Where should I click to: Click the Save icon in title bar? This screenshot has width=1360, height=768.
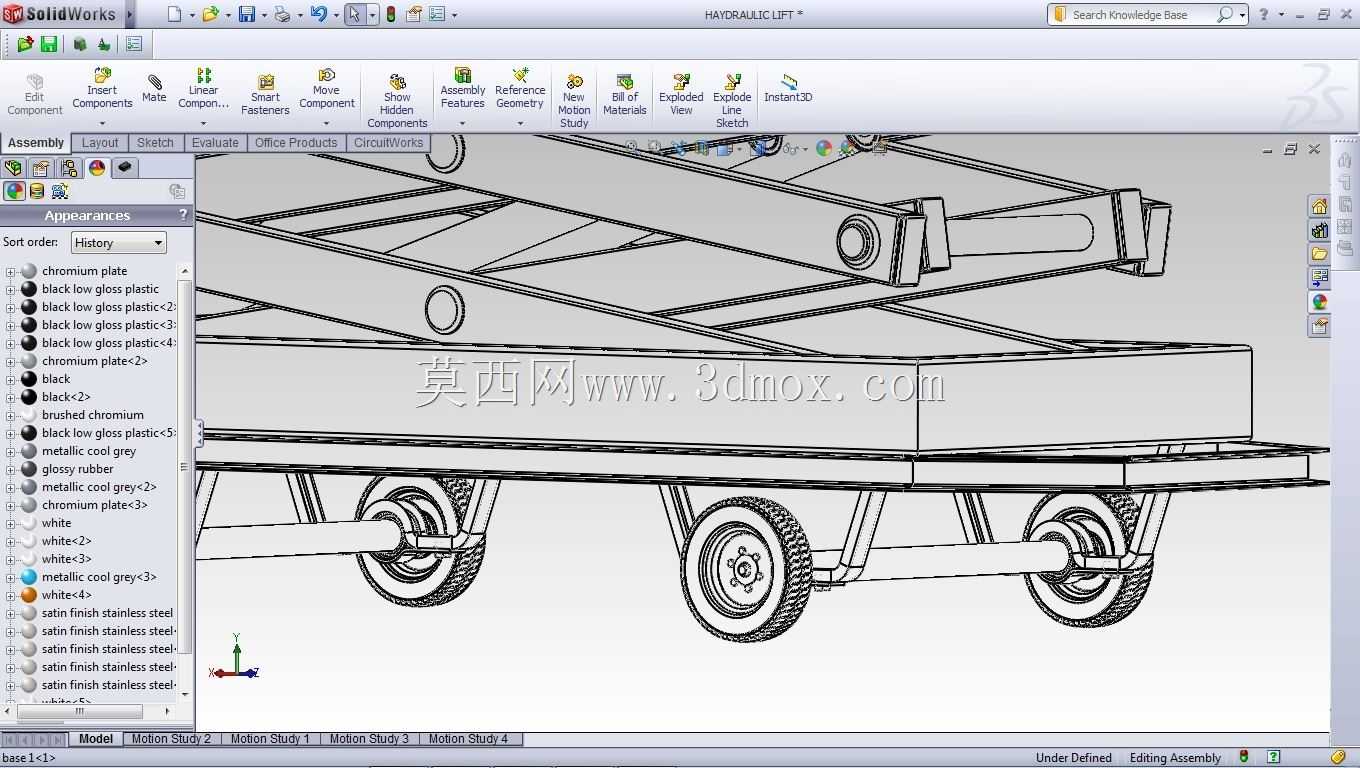tap(246, 14)
